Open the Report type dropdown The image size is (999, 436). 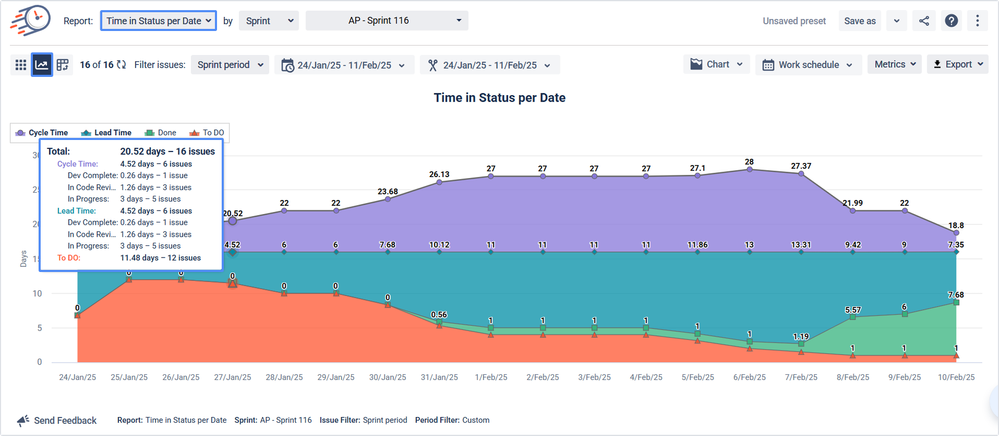point(159,21)
